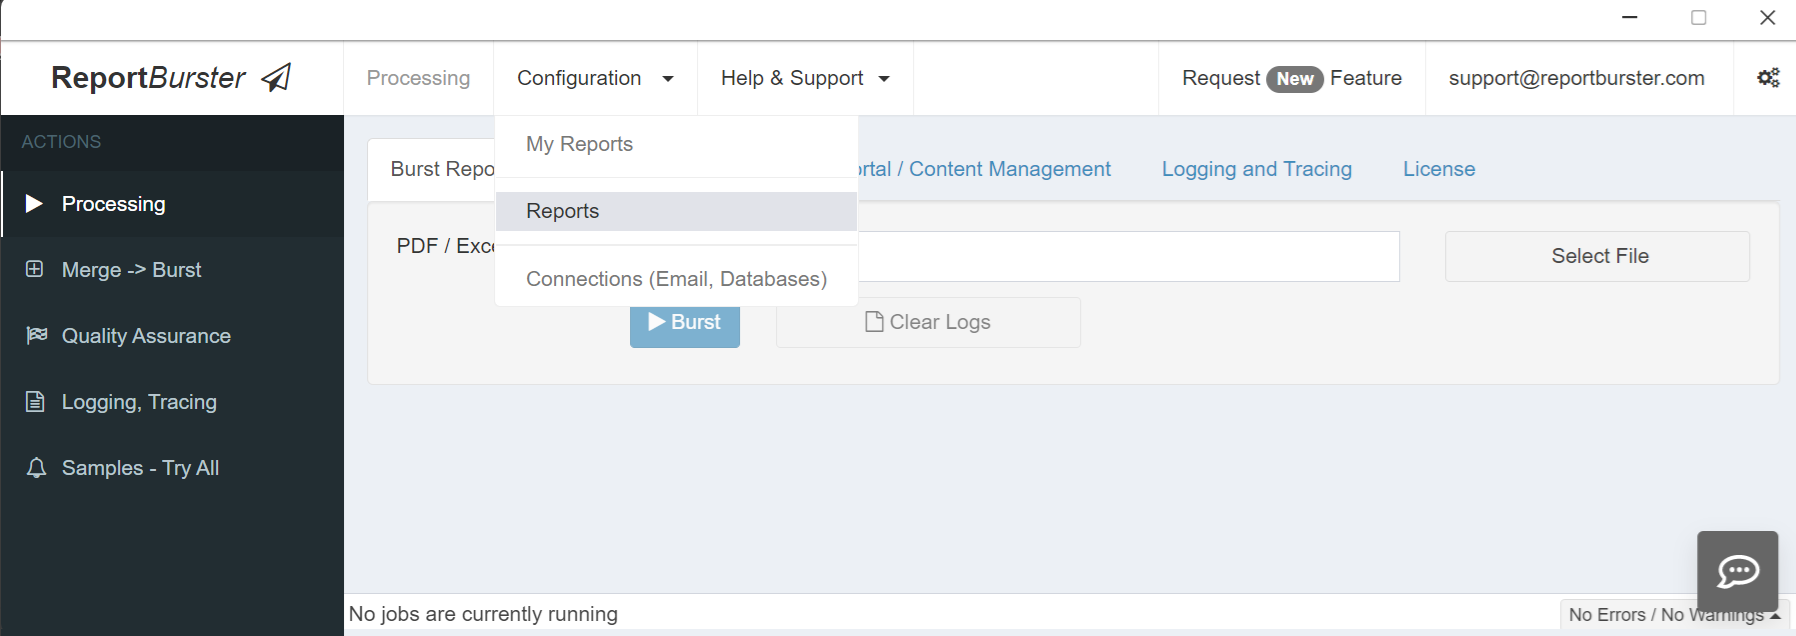Click the Merge -> Burst plus icon

34,269
